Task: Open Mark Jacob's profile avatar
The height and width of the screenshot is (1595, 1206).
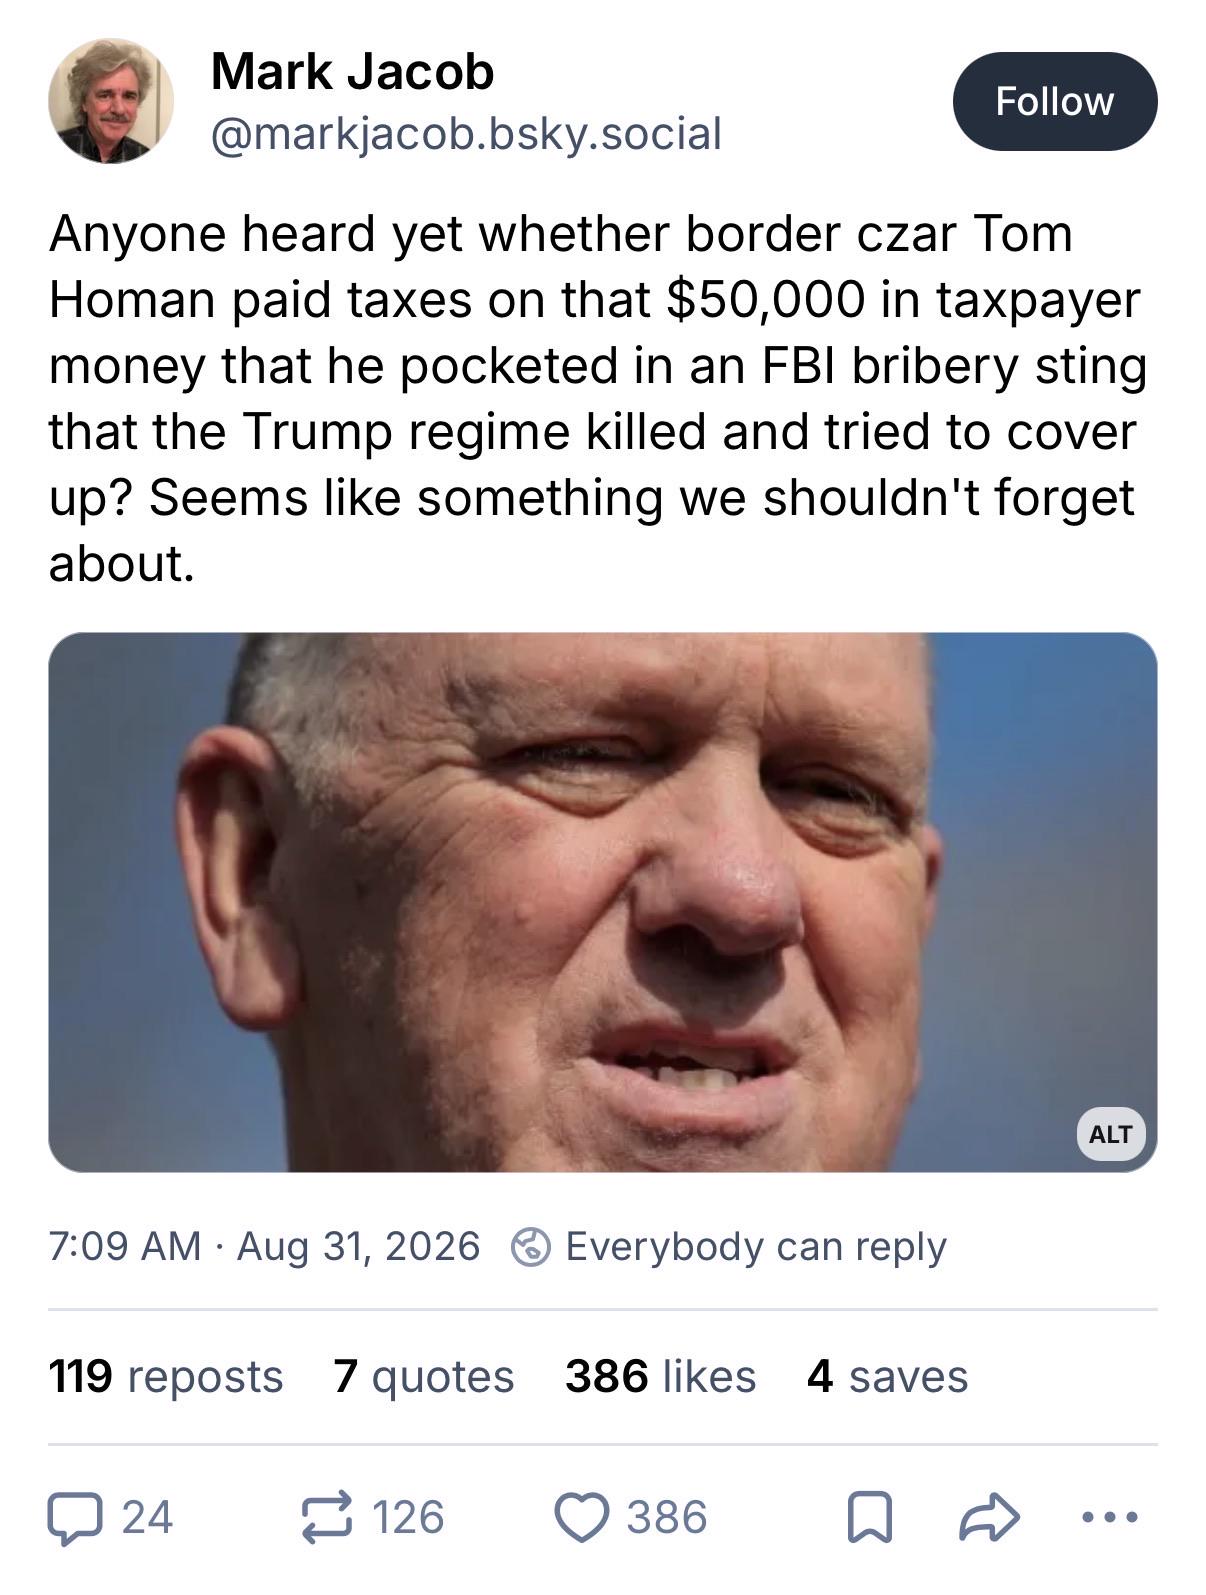Action: (111, 101)
